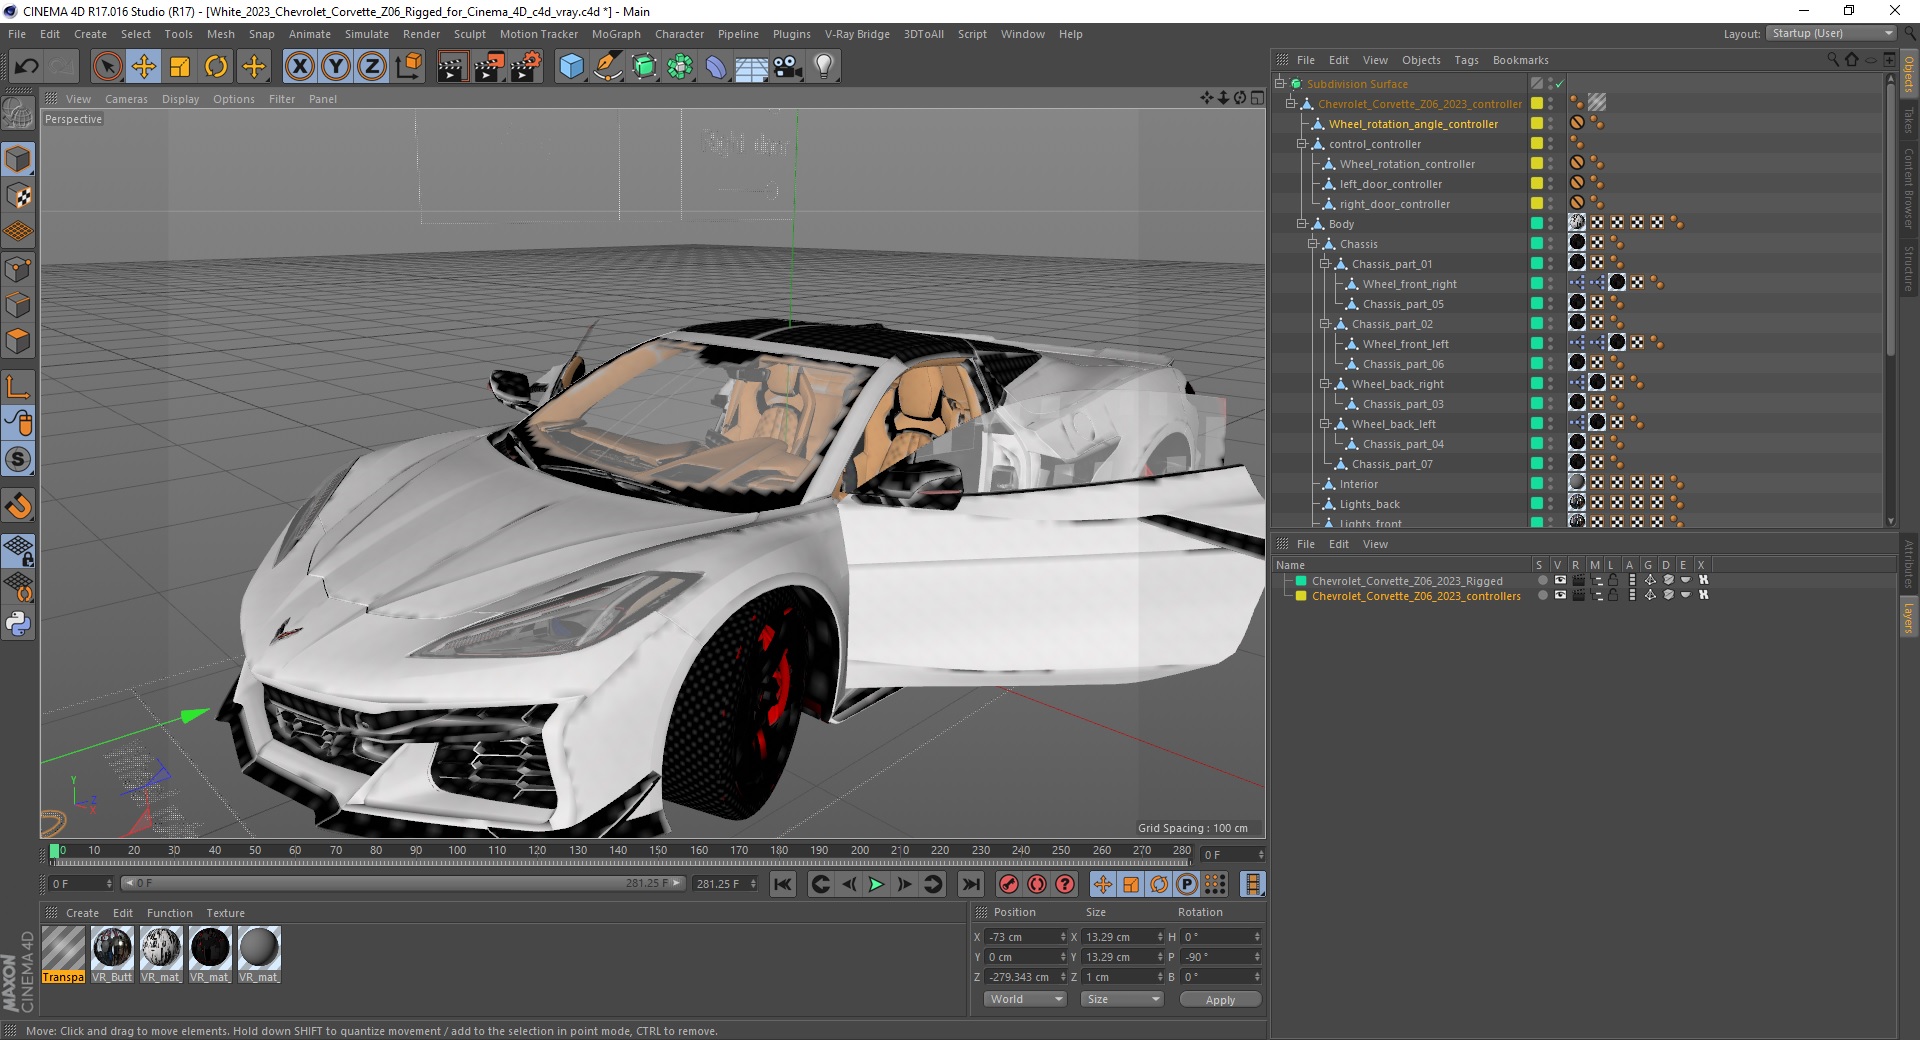Open the V-Ray Bridge menu
The image size is (1920, 1040).
coord(857,34)
